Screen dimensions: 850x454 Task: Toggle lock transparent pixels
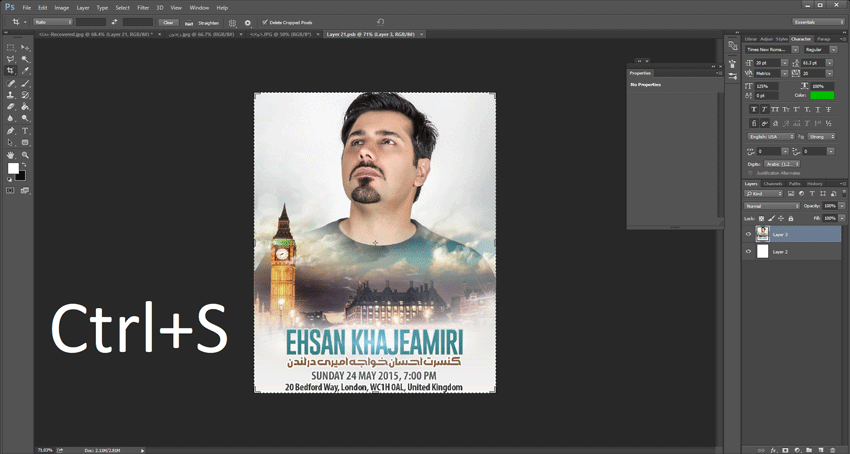pyautogui.click(x=761, y=219)
